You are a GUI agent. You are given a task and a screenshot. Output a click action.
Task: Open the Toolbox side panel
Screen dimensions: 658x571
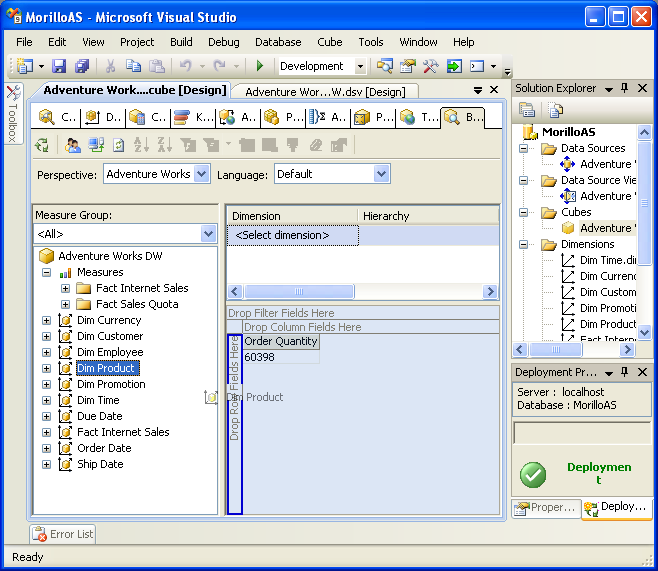(x=13, y=113)
